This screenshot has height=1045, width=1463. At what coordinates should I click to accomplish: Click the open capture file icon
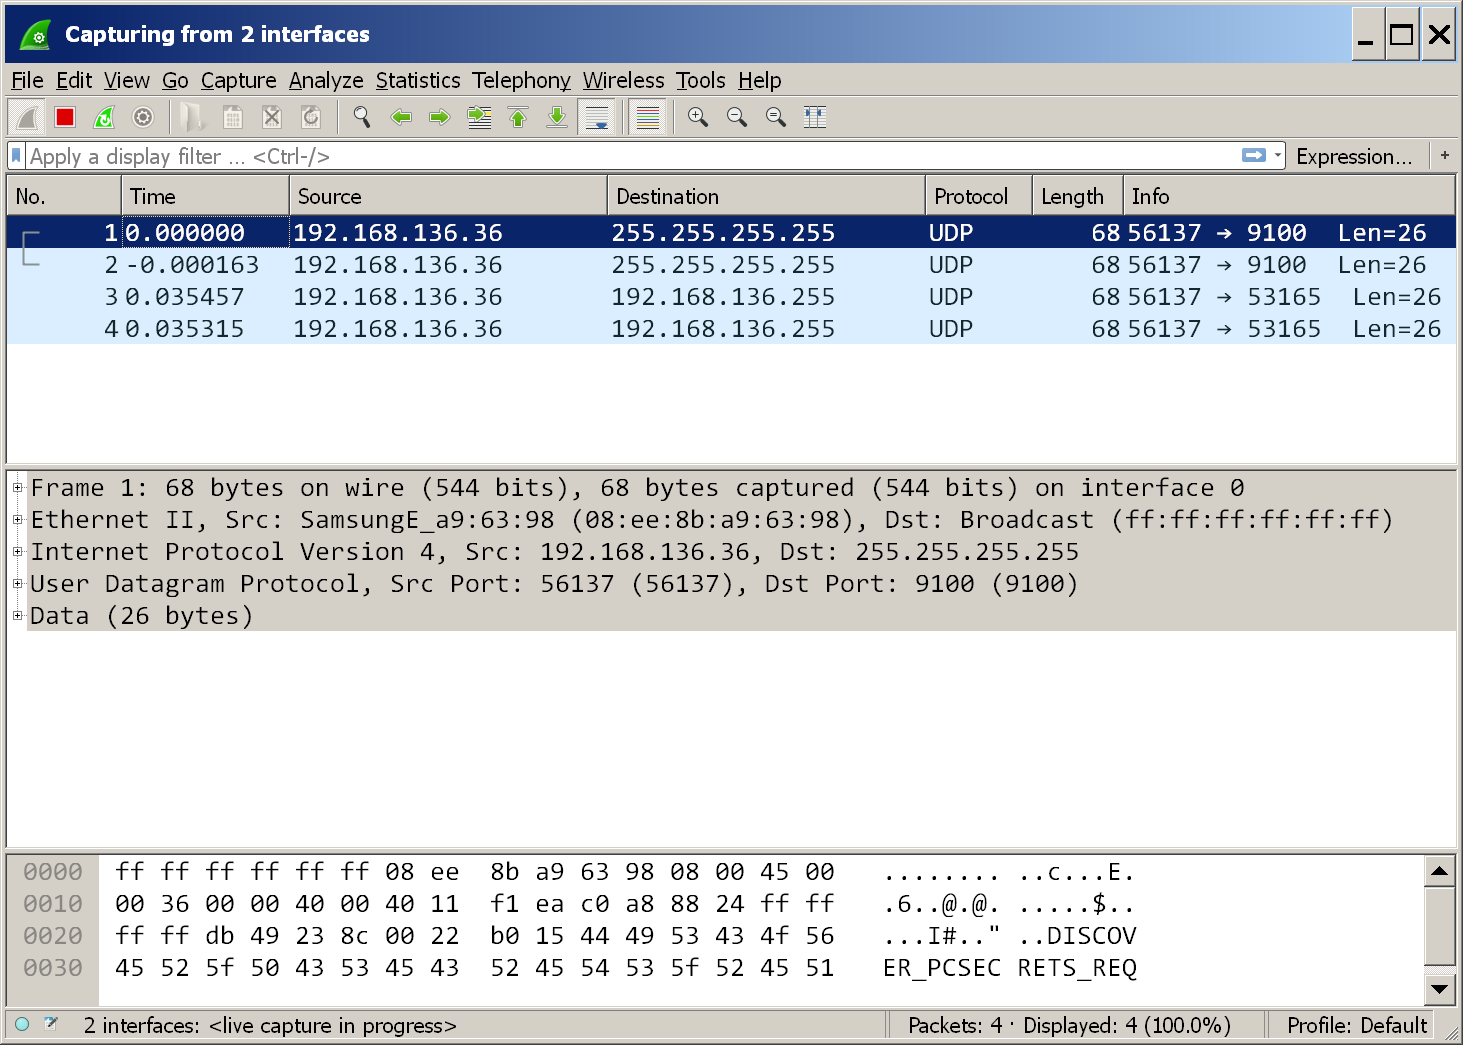point(192,118)
